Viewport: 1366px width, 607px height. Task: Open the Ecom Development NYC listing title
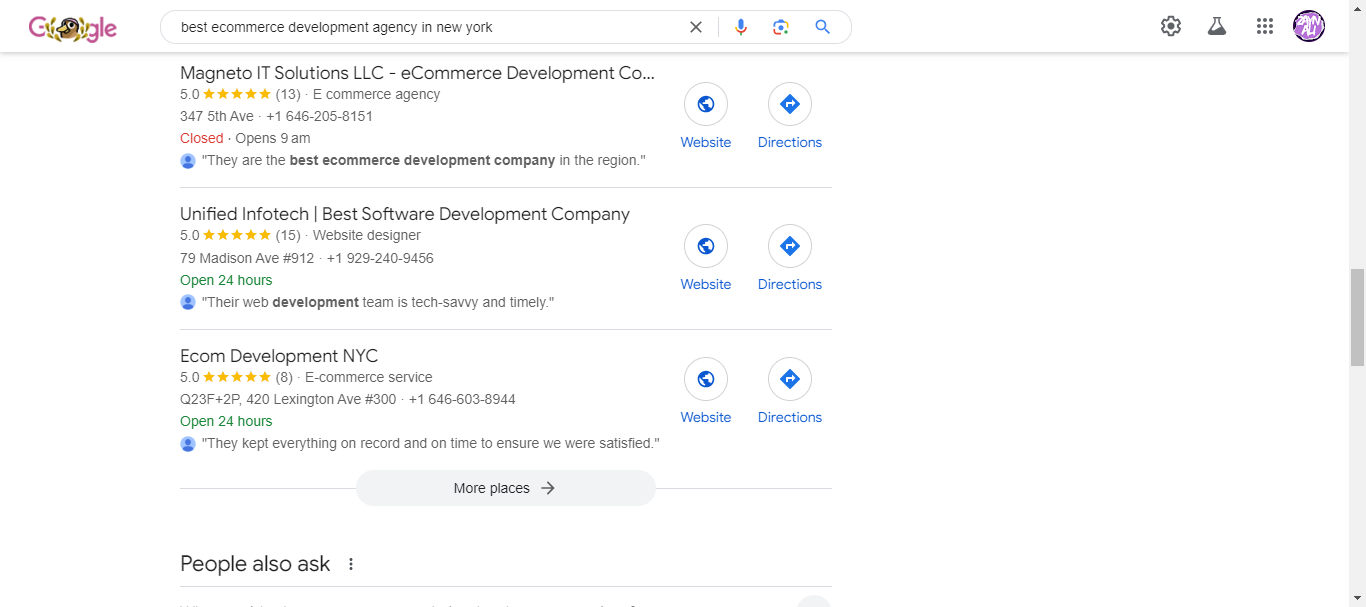pyautogui.click(x=279, y=356)
